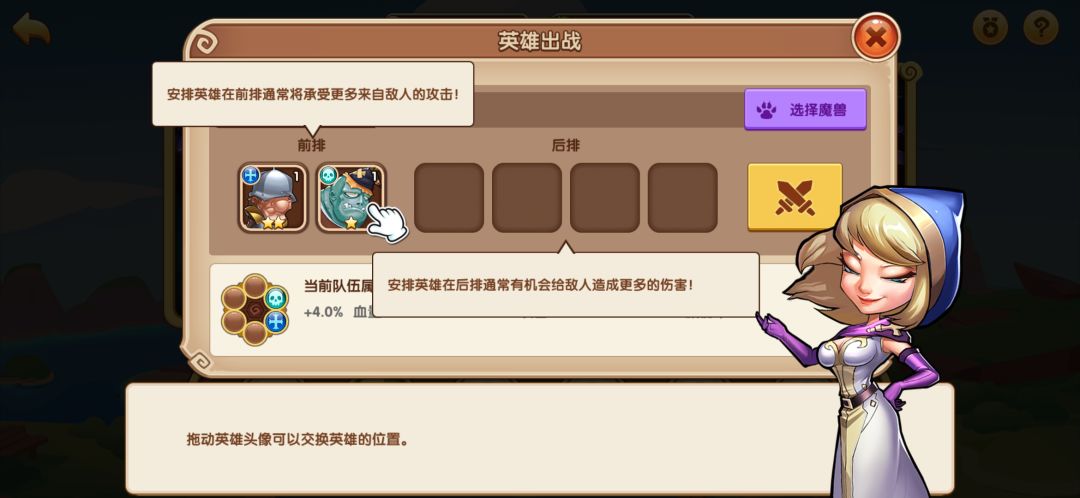
Task: Click the tutorial dialogue box text
Action: tap(298, 439)
